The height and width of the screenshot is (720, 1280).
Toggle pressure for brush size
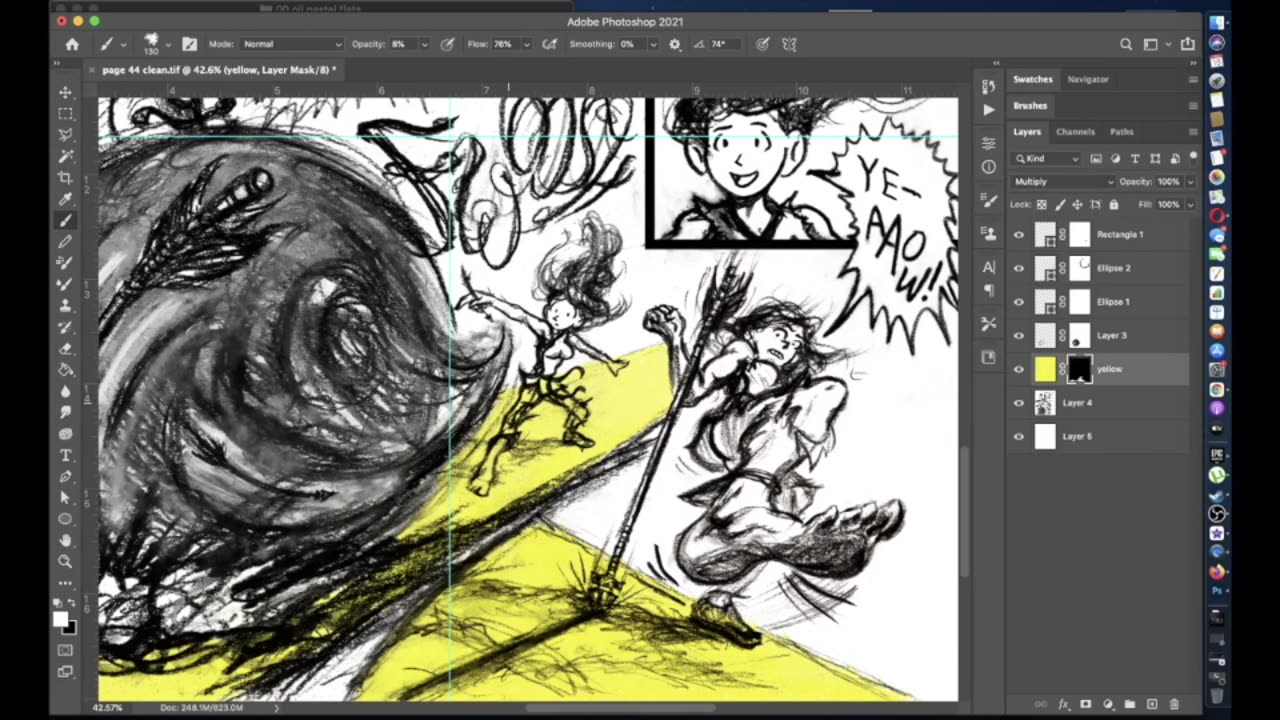(x=763, y=44)
